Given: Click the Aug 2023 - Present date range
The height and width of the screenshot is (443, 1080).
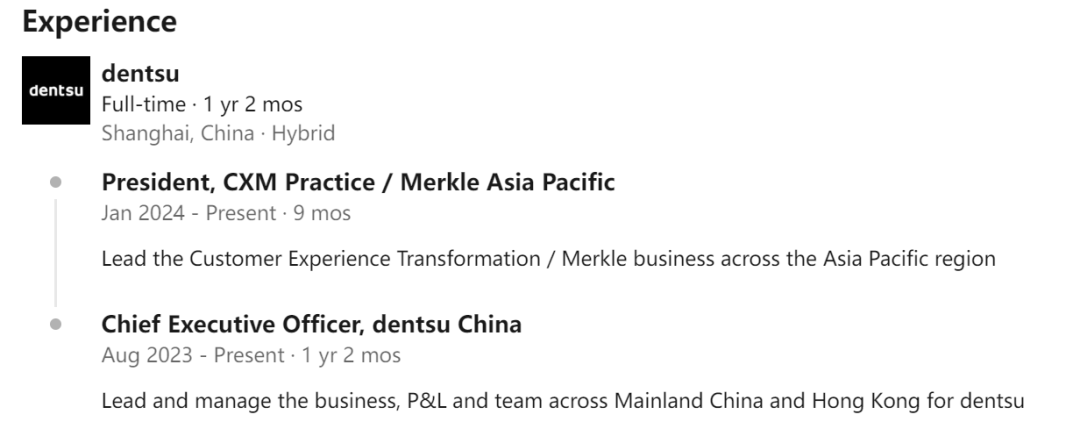Looking at the screenshot, I should pos(193,355).
